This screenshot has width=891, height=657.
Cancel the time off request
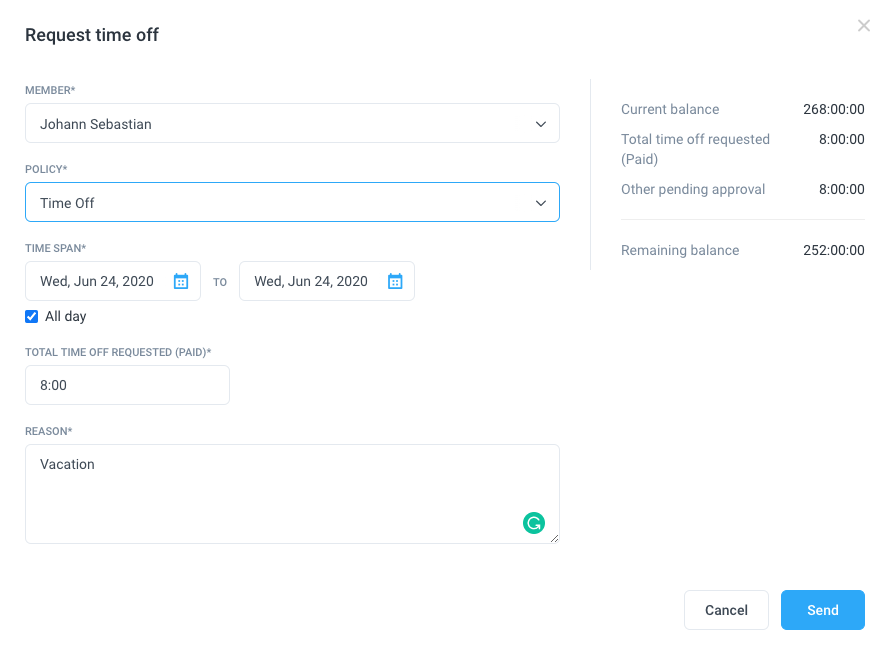click(x=726, y=610)
